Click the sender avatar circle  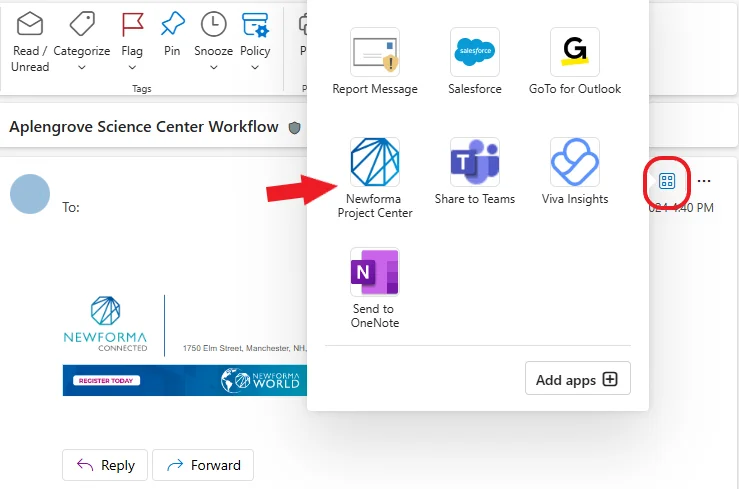coord(30,194)
